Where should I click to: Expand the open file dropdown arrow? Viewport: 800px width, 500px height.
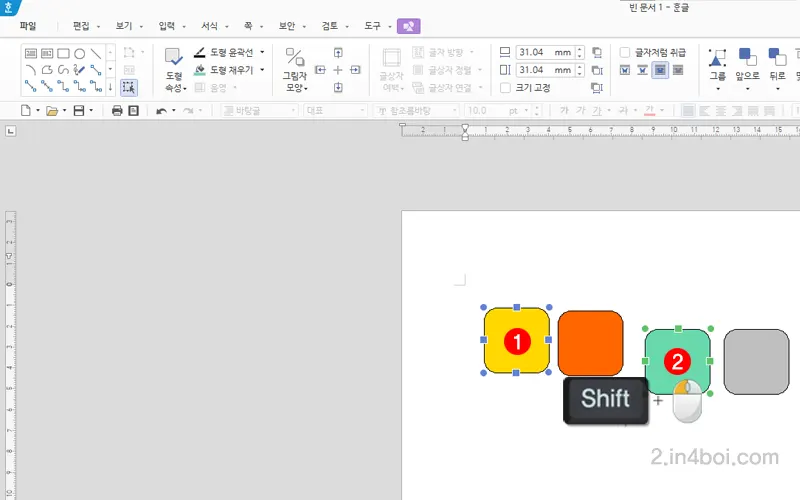[x=64, y=110]
